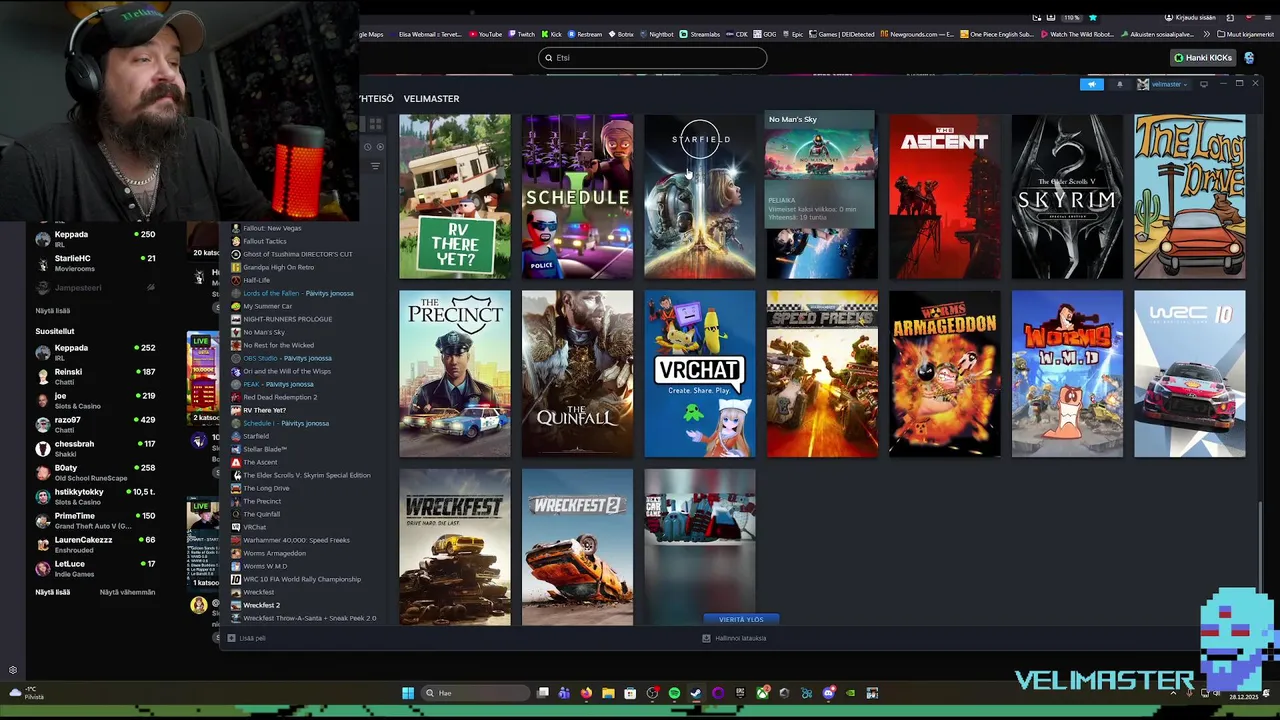The image size is (1280, 720).
Task: Open the PrimeTime channel
Action: 94,521
